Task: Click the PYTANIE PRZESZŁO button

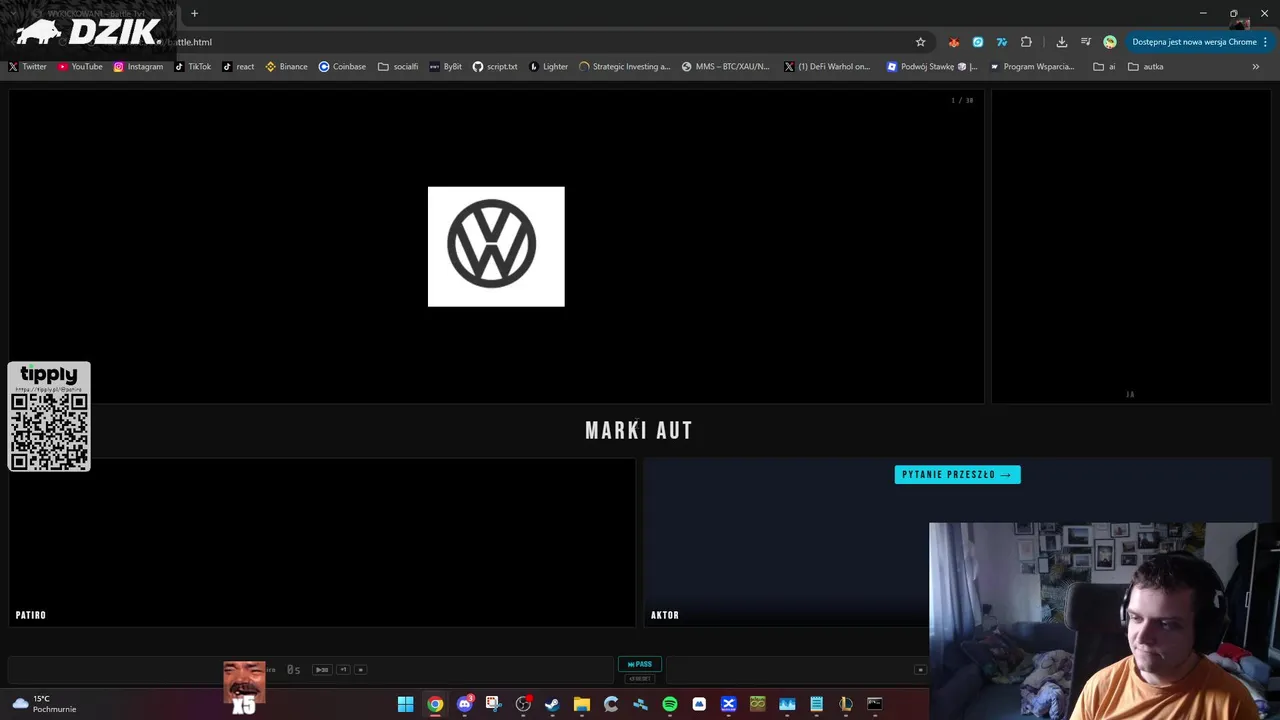Action: [x=957, y=475]
